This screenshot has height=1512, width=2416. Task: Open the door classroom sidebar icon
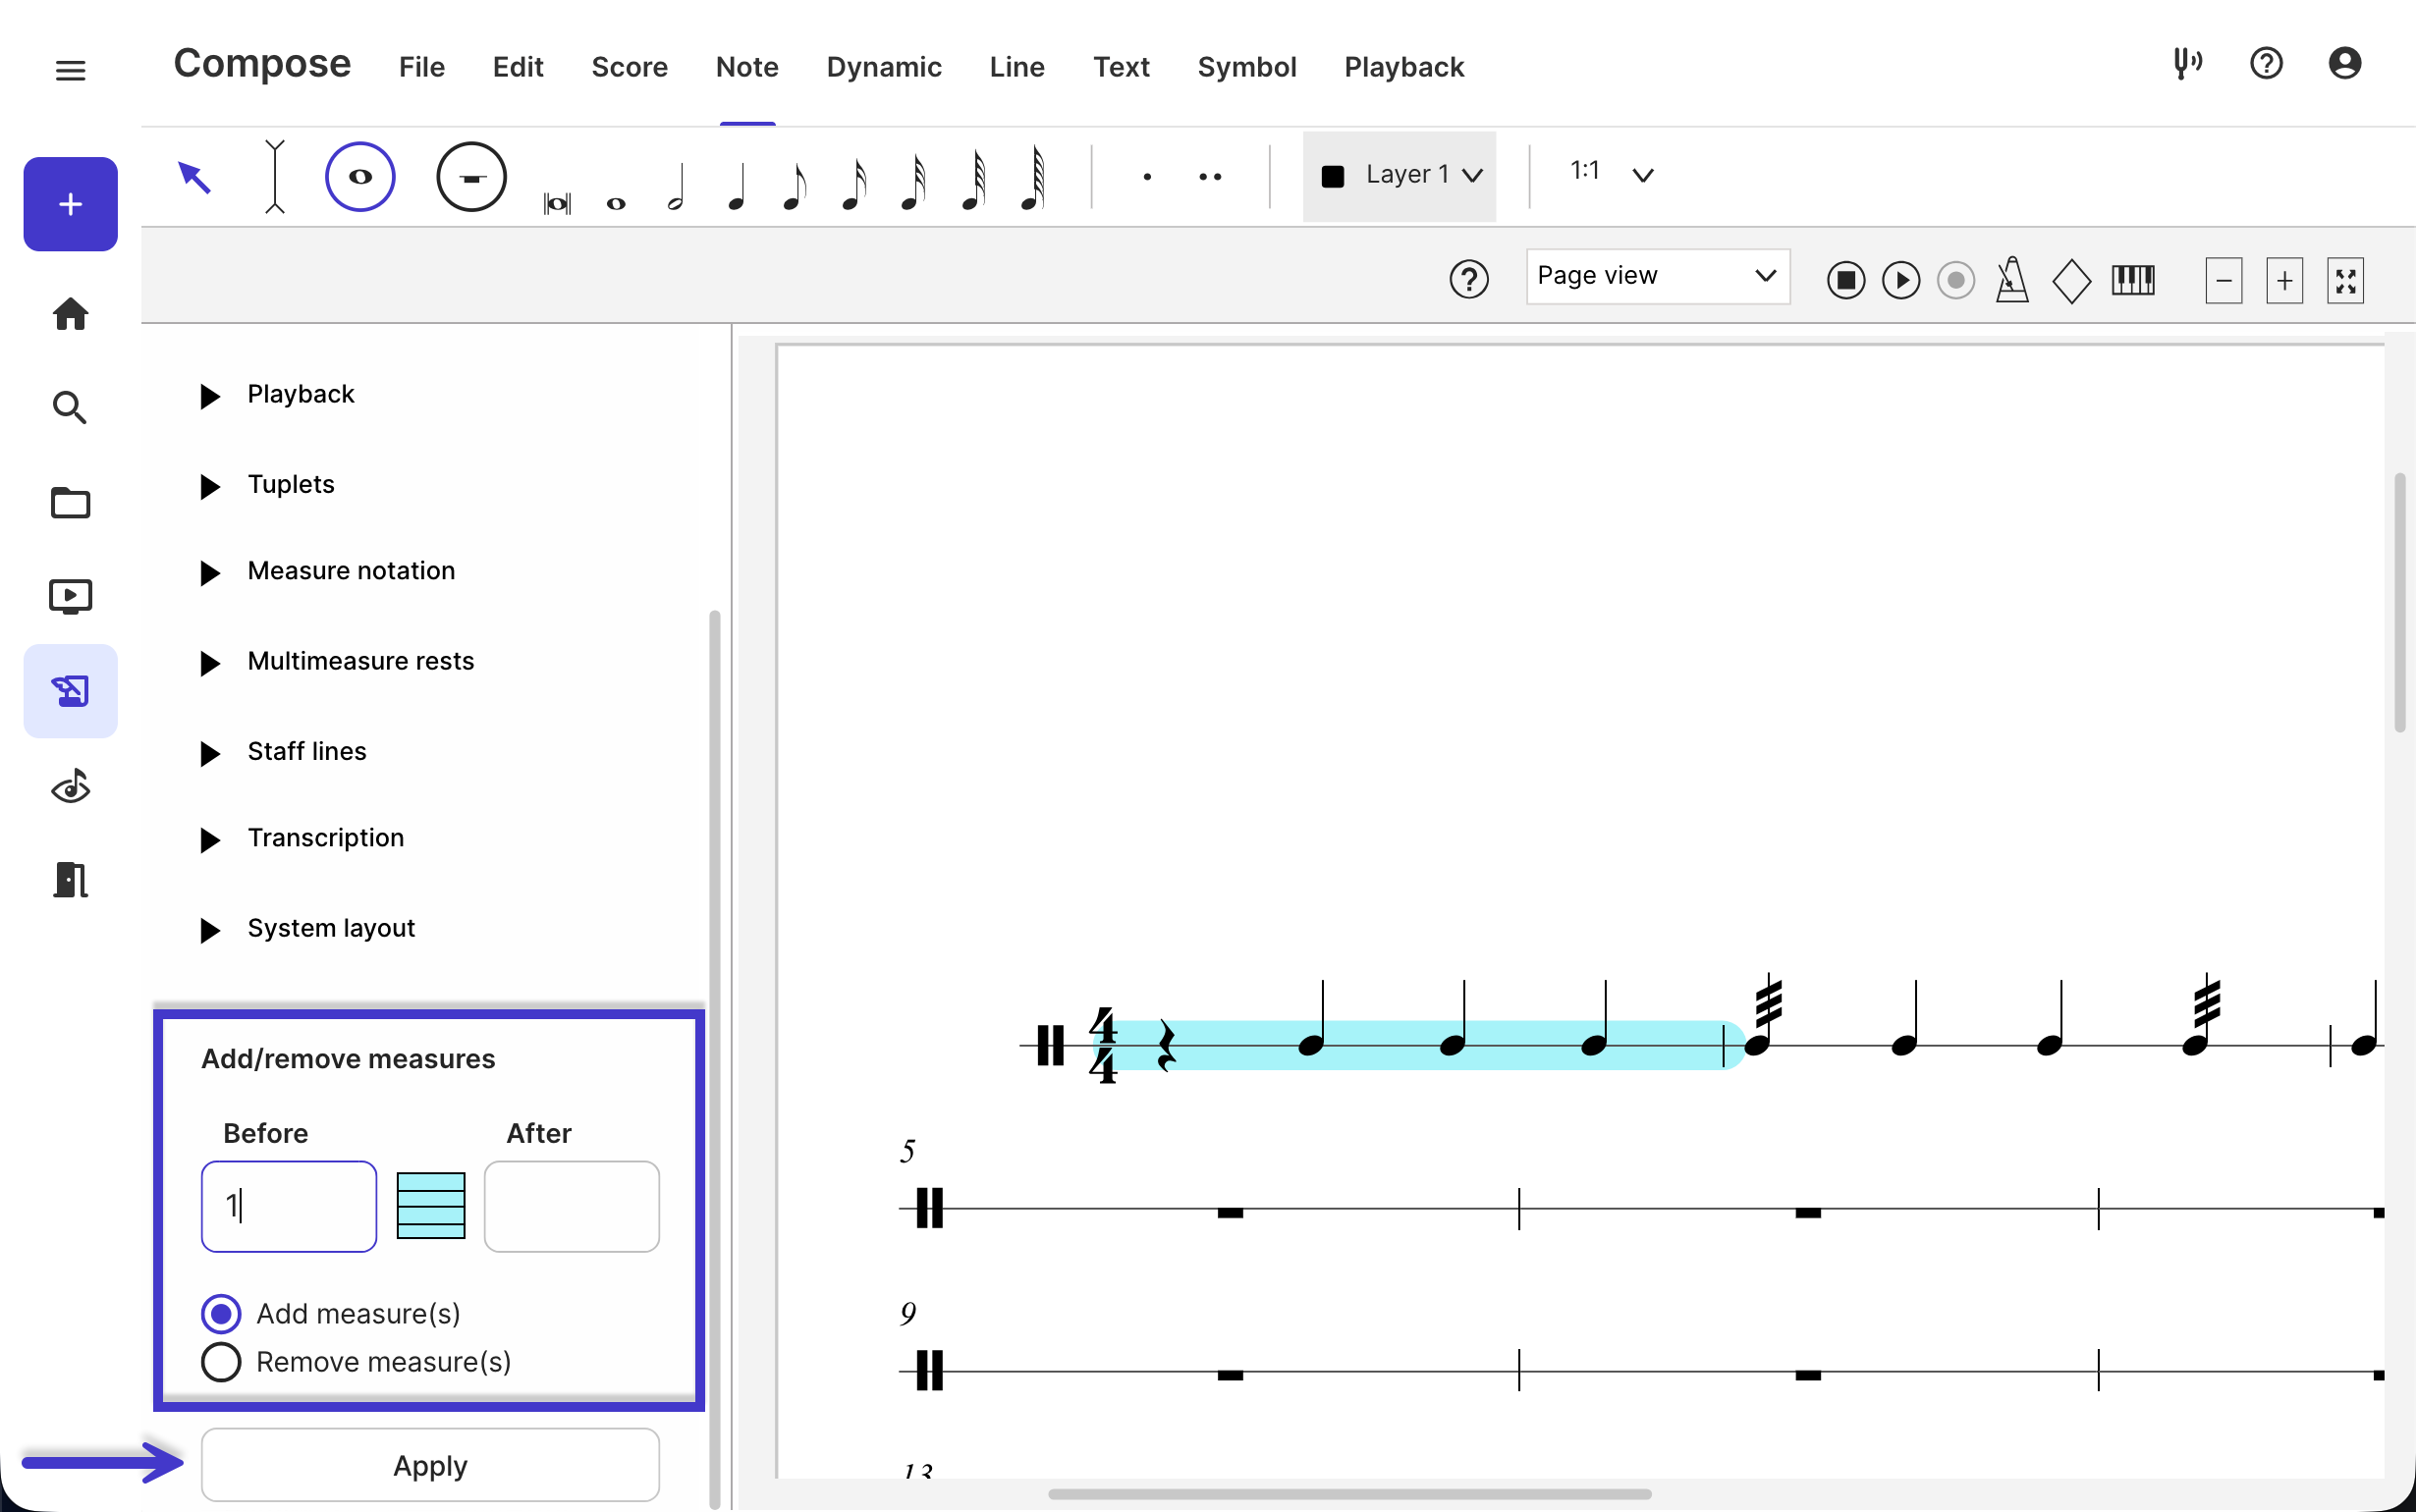coord(70,880)
